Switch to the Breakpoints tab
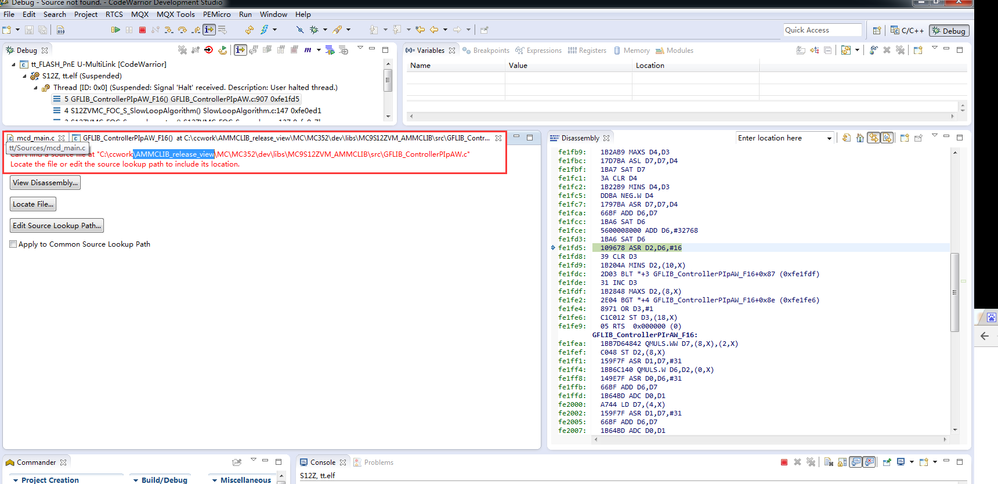Screen dimensions: 998x484 (486, 50)
